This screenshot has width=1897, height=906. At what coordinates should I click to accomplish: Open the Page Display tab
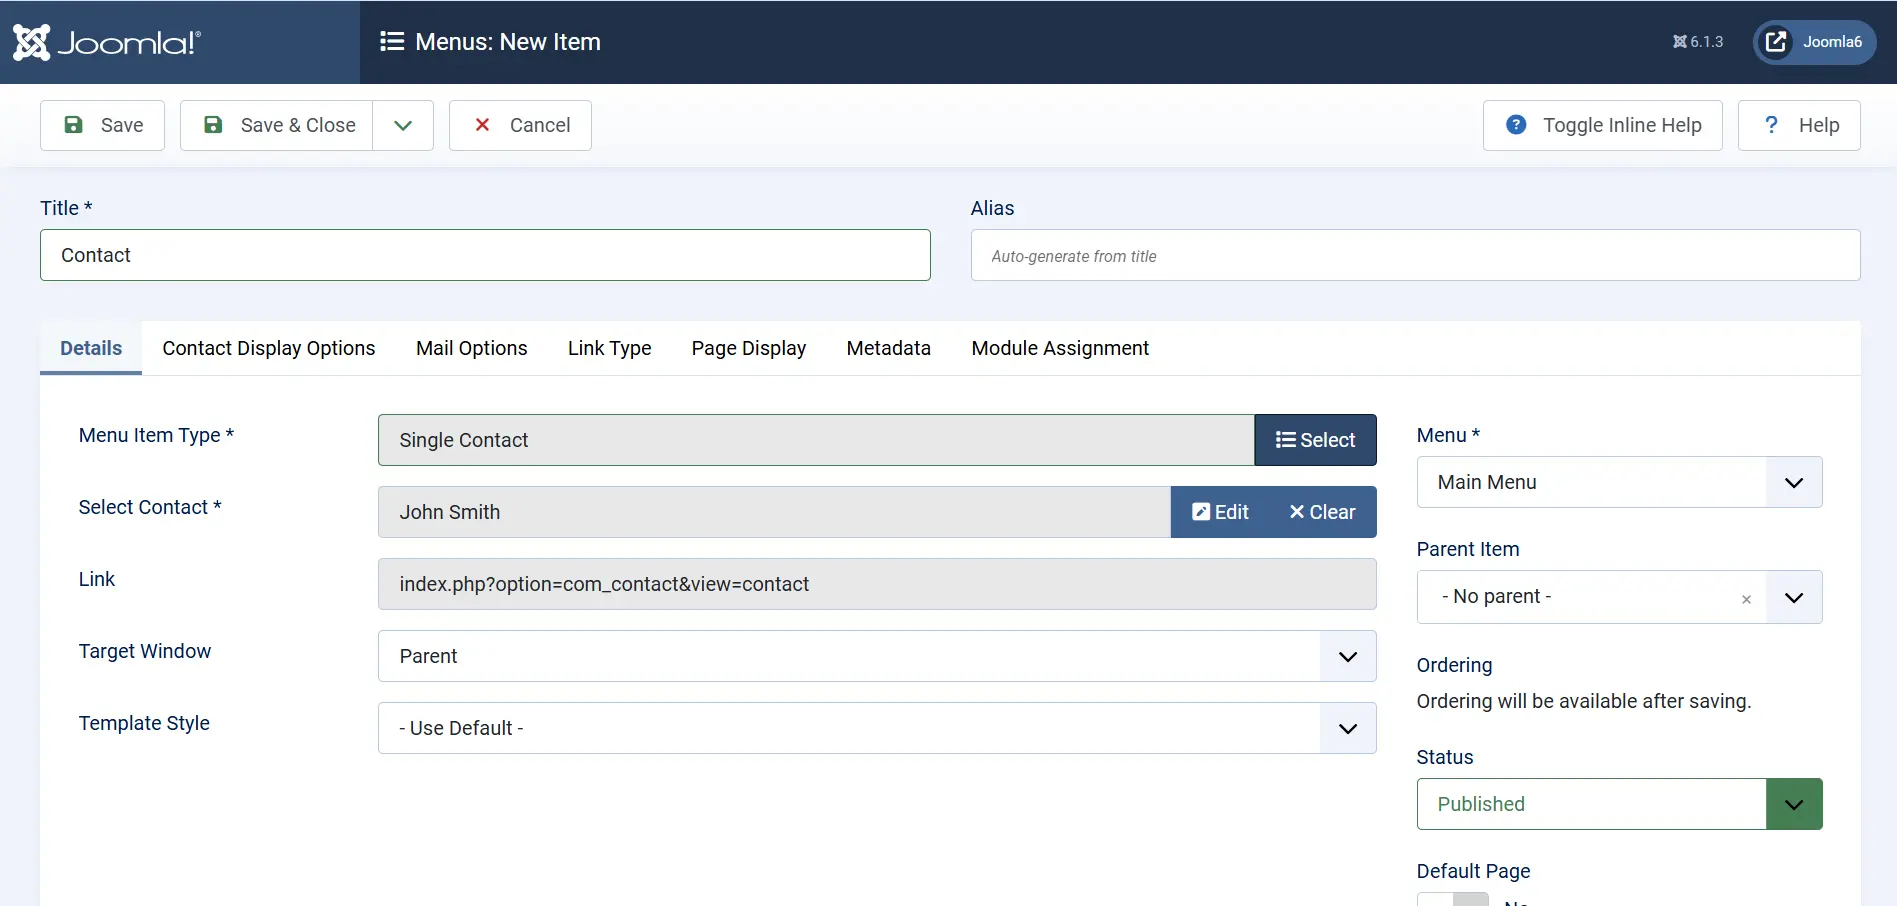coord(749,348)
